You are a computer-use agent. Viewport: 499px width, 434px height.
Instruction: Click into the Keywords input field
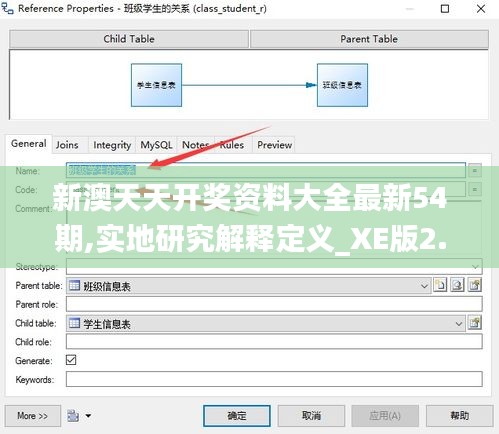274,379
